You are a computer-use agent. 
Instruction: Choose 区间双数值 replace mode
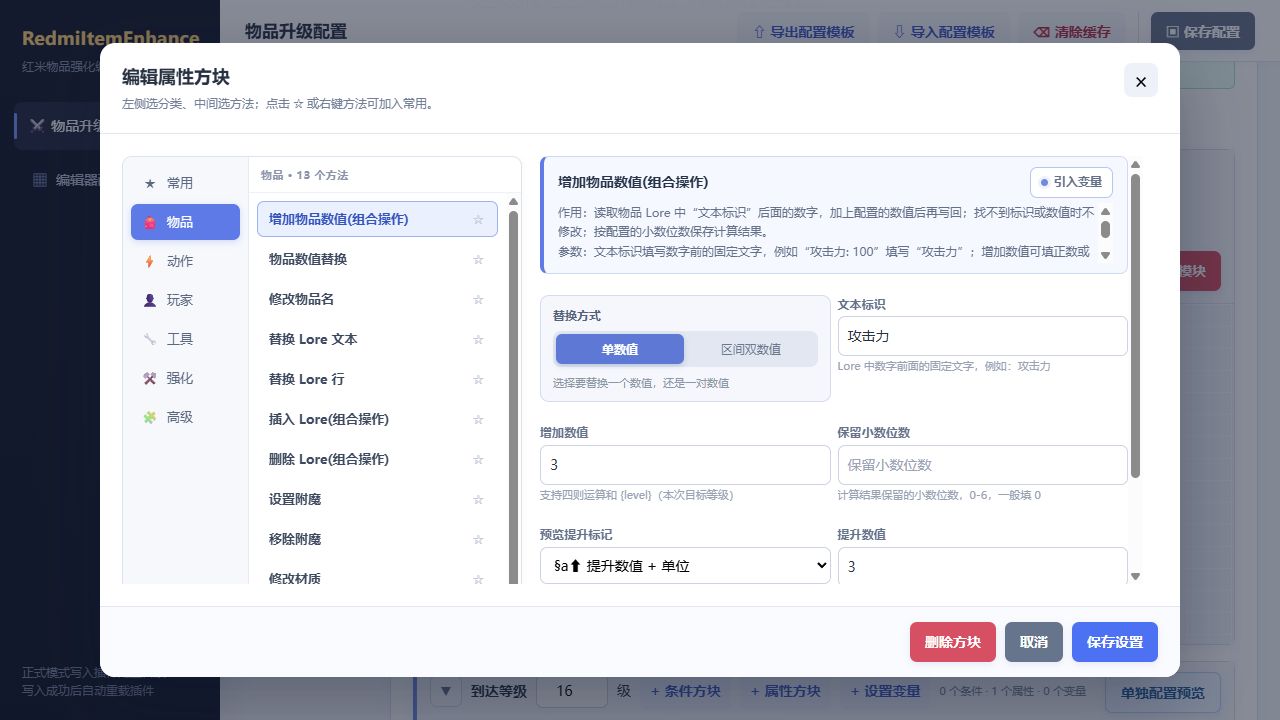click(751, 349)
